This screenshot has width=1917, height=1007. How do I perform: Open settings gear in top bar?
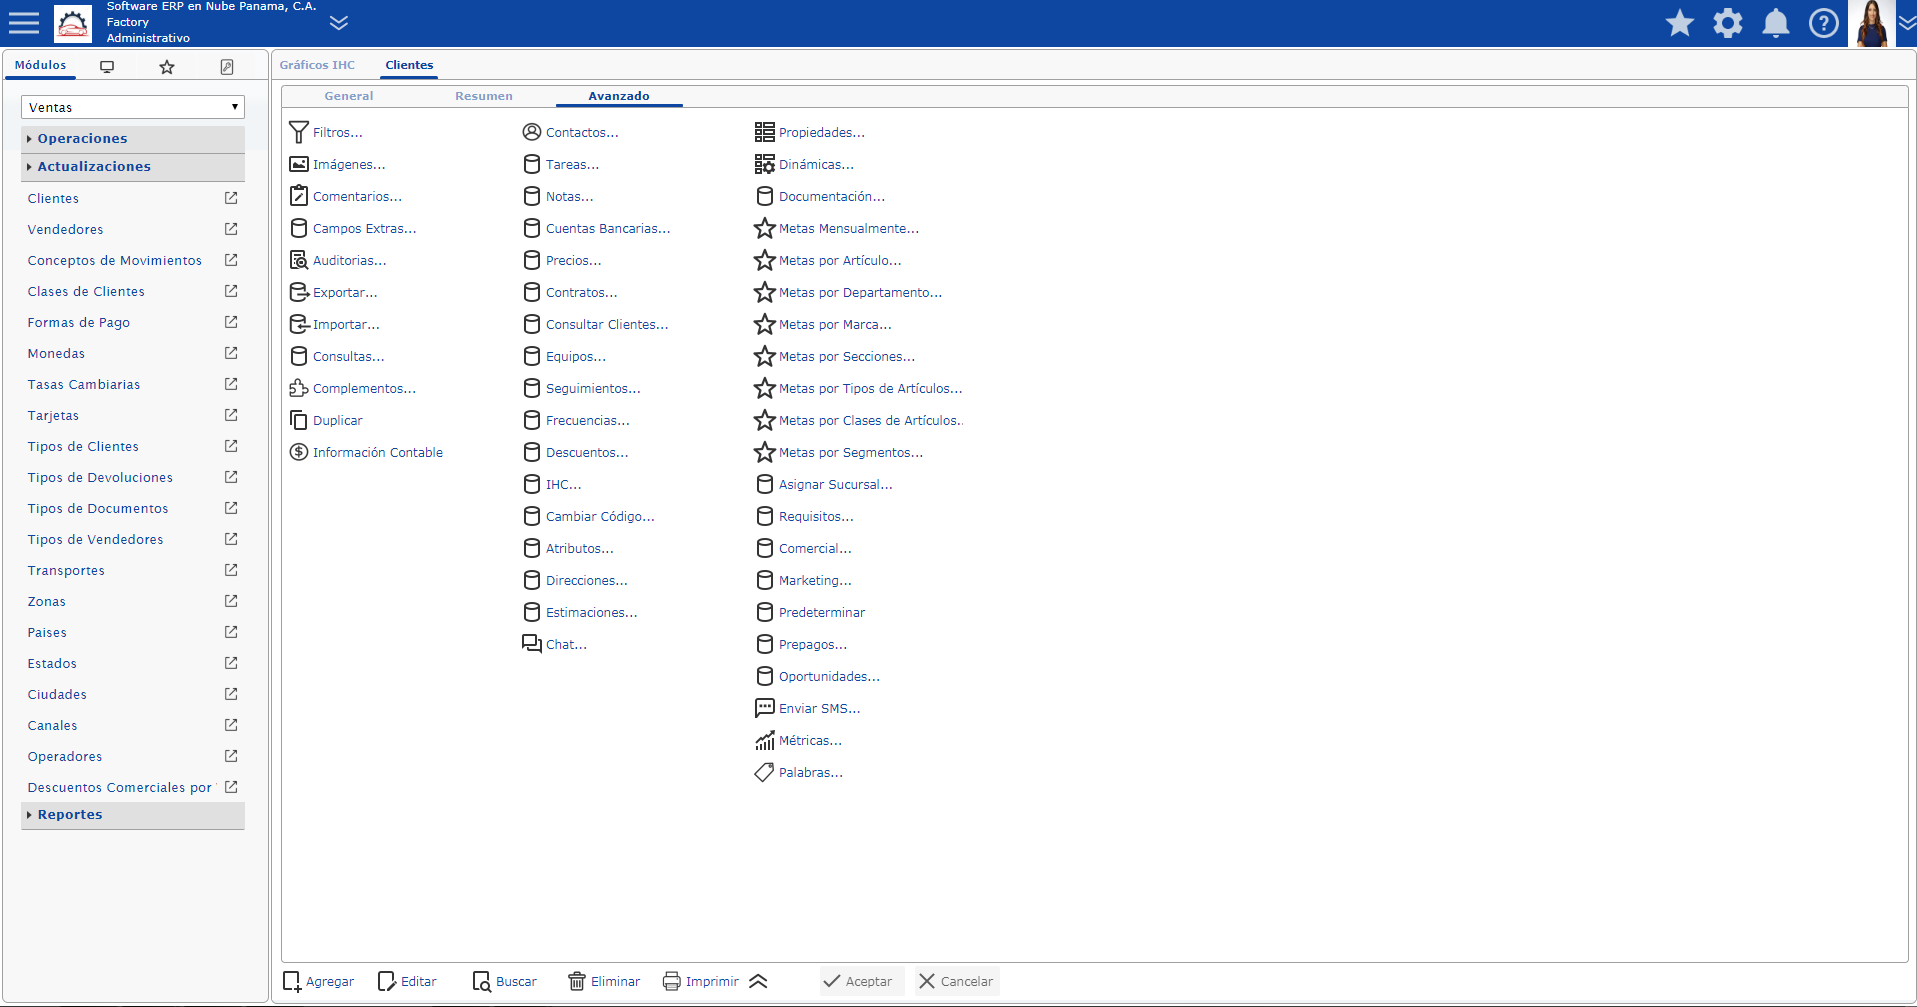pyautogui.click(x=1728, y=23)
